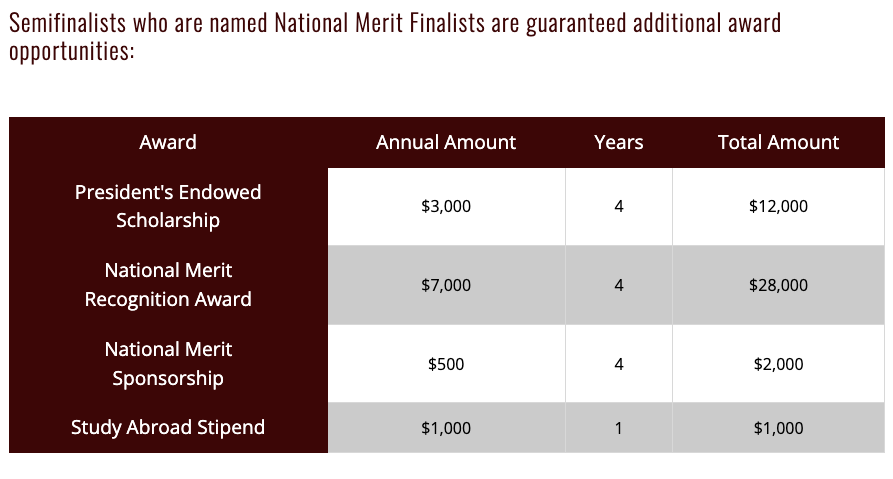893x479 pixels.
Task: Click the Award column header
Action: point(168,142)
